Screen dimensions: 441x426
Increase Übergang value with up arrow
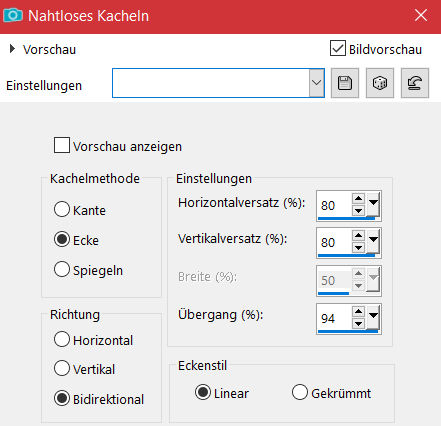358,312
